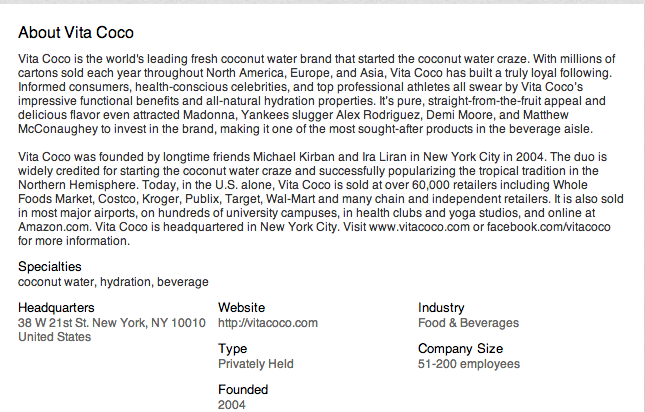Open the http://vitacoco.com website link
645x412 pixels.
[268, 323]
